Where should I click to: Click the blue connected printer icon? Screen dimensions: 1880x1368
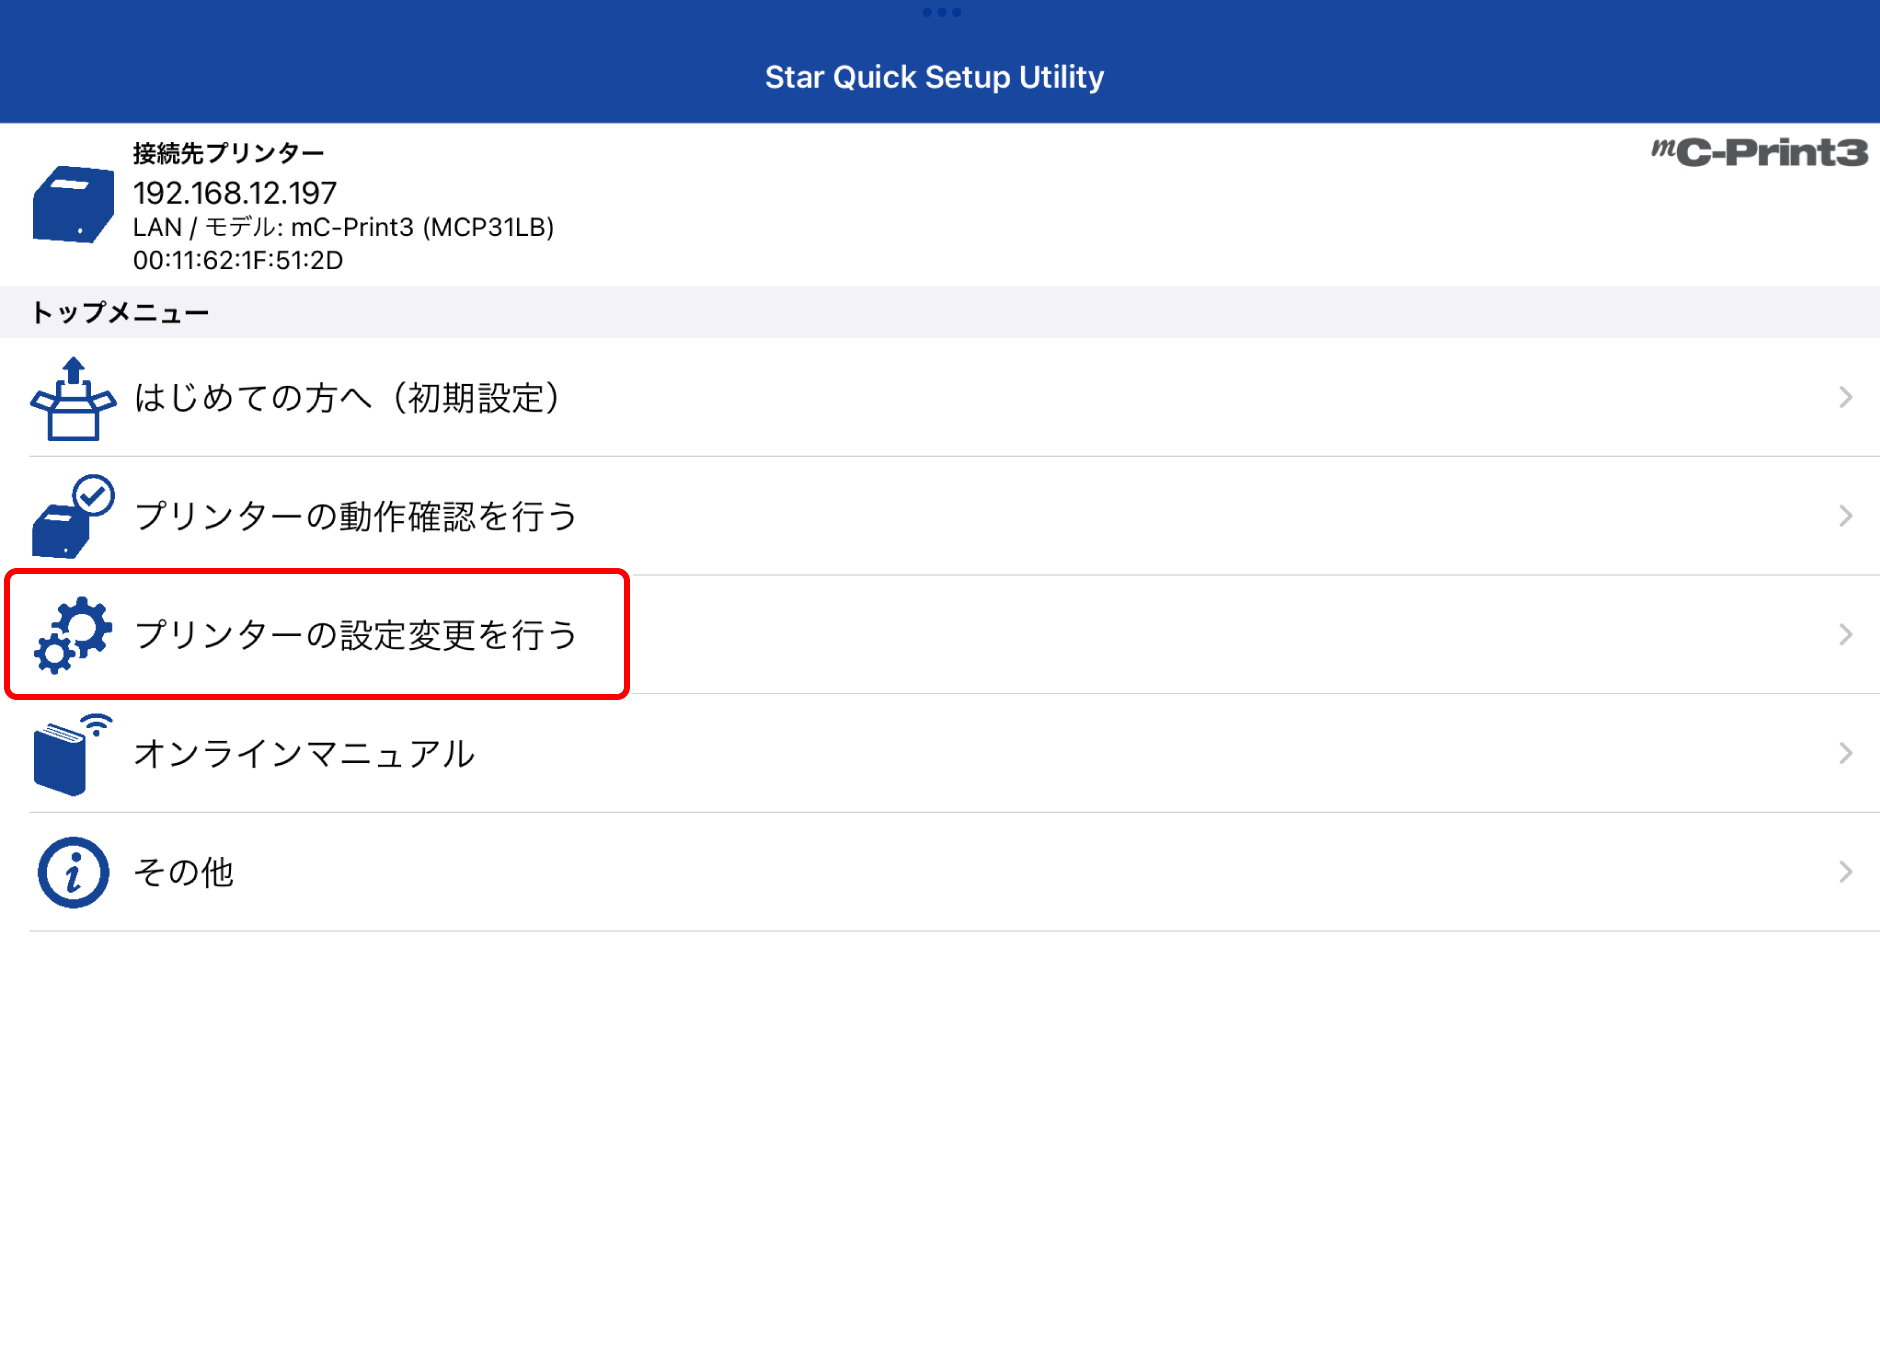[73, 205]
